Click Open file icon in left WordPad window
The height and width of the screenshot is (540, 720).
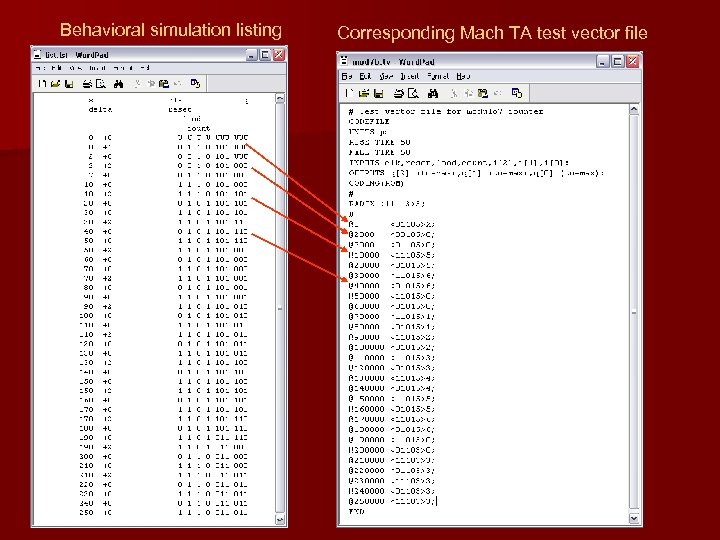(56, 84)
